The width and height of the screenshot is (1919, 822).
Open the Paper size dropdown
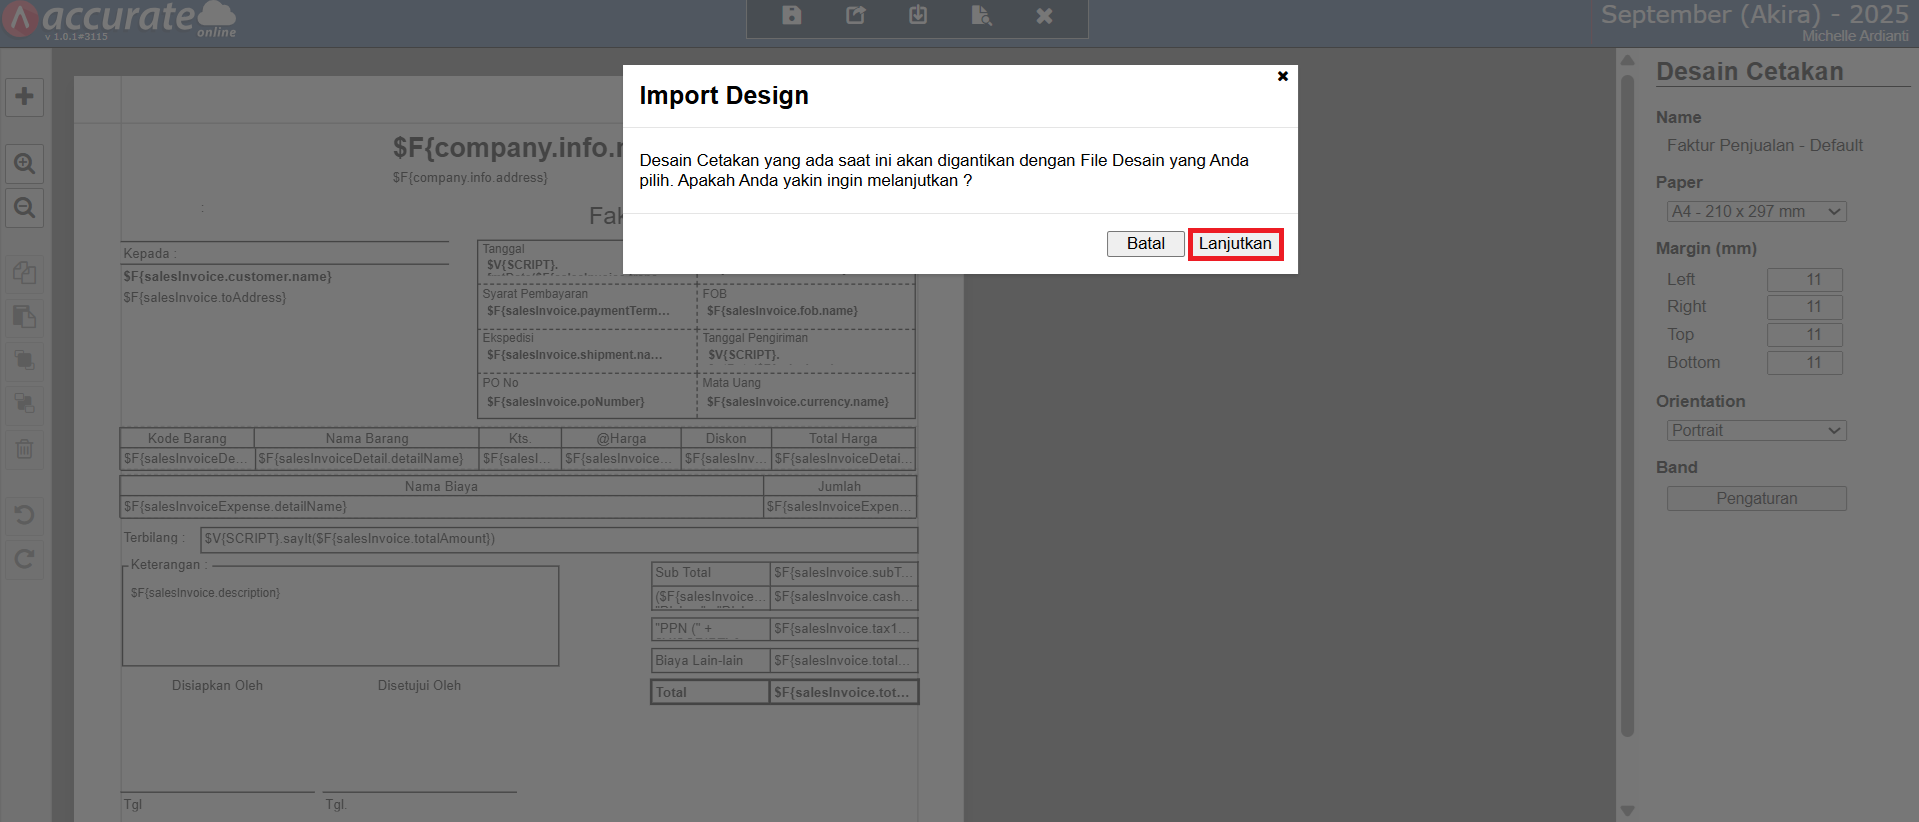tap(1756, 212)
